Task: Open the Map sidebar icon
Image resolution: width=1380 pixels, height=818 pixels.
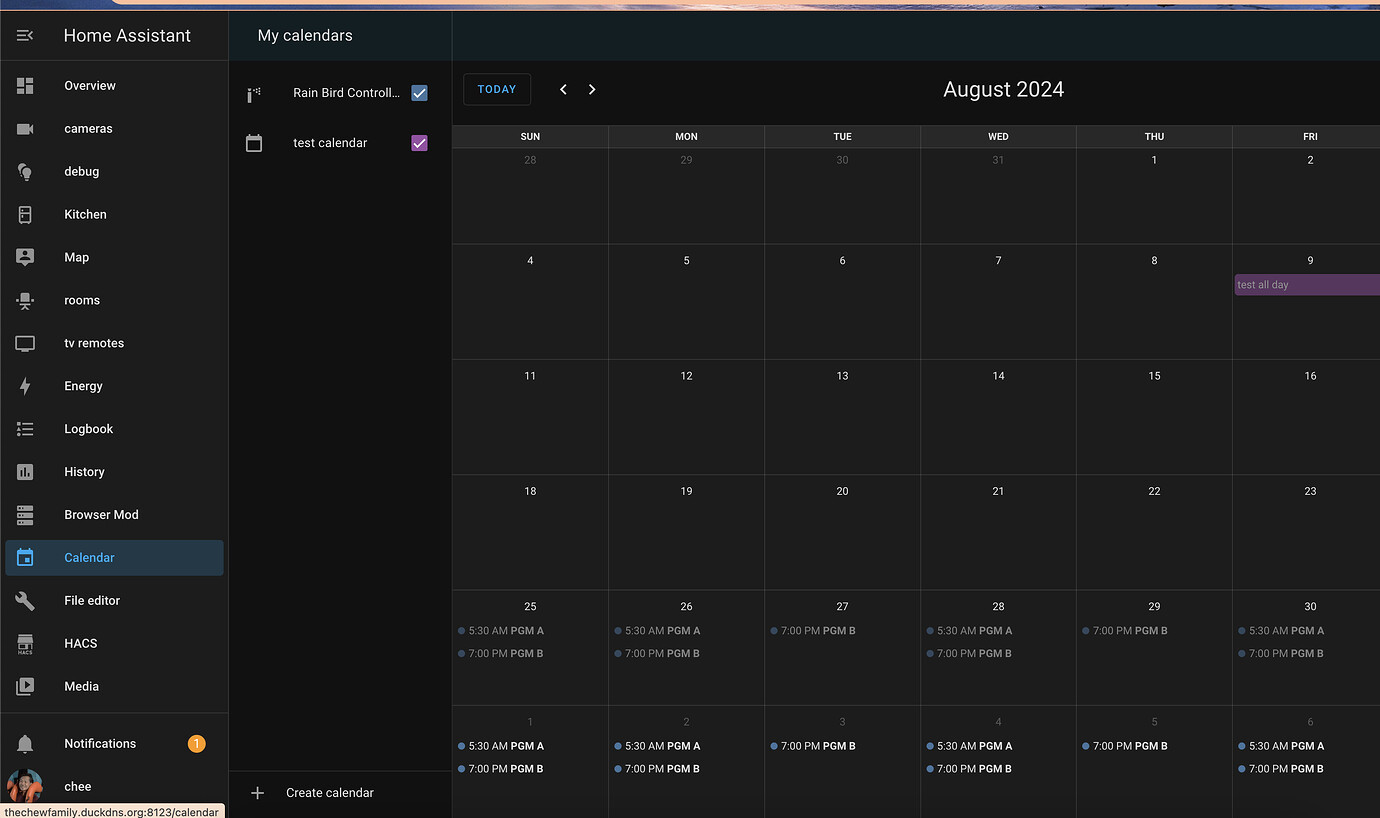Action: point(25,257)
